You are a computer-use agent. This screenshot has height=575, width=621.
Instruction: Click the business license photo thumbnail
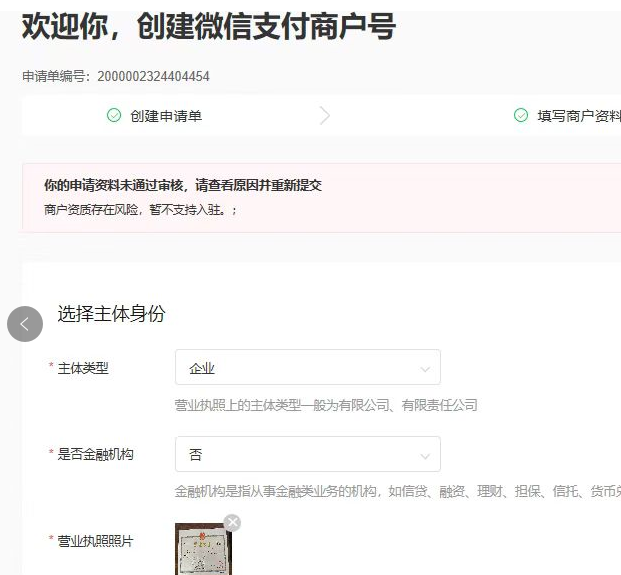[203, 549]
